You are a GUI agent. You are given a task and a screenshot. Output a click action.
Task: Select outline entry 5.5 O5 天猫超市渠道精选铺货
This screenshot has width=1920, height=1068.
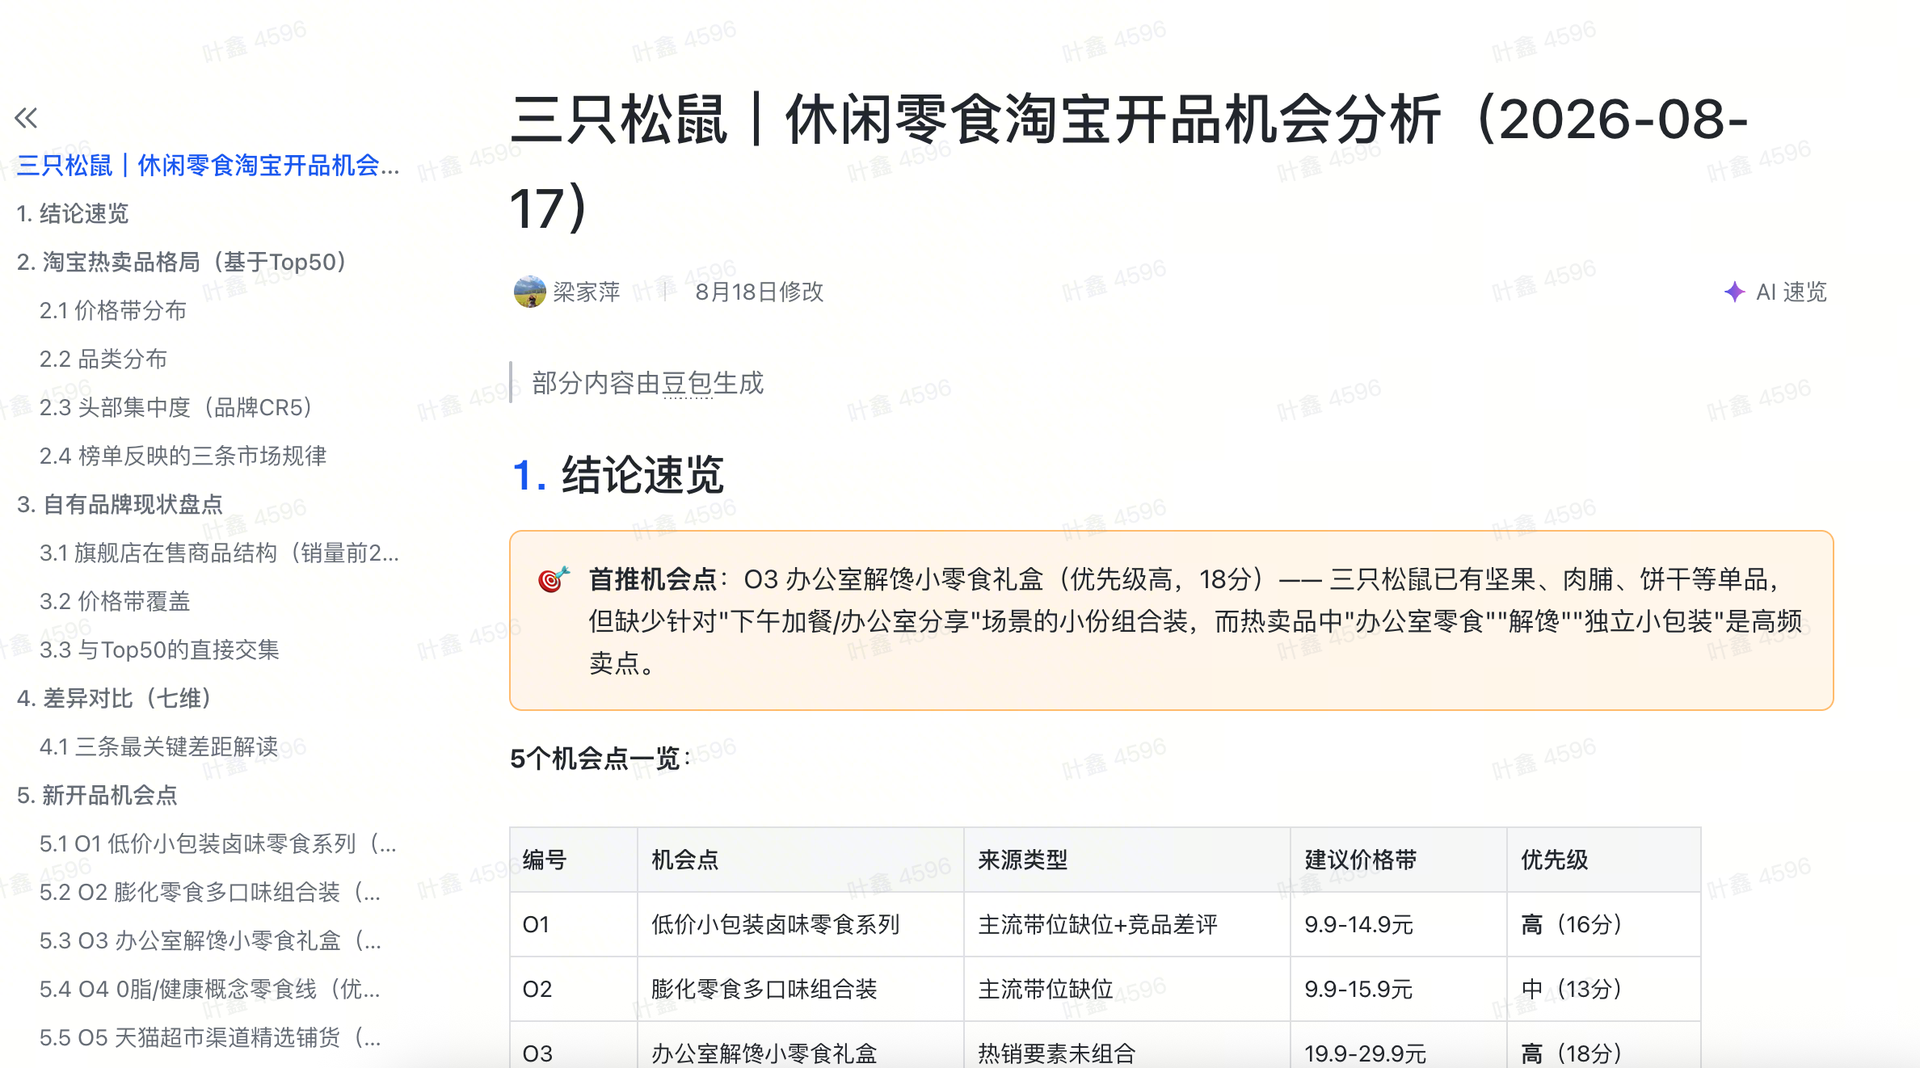click(210, 1038)
